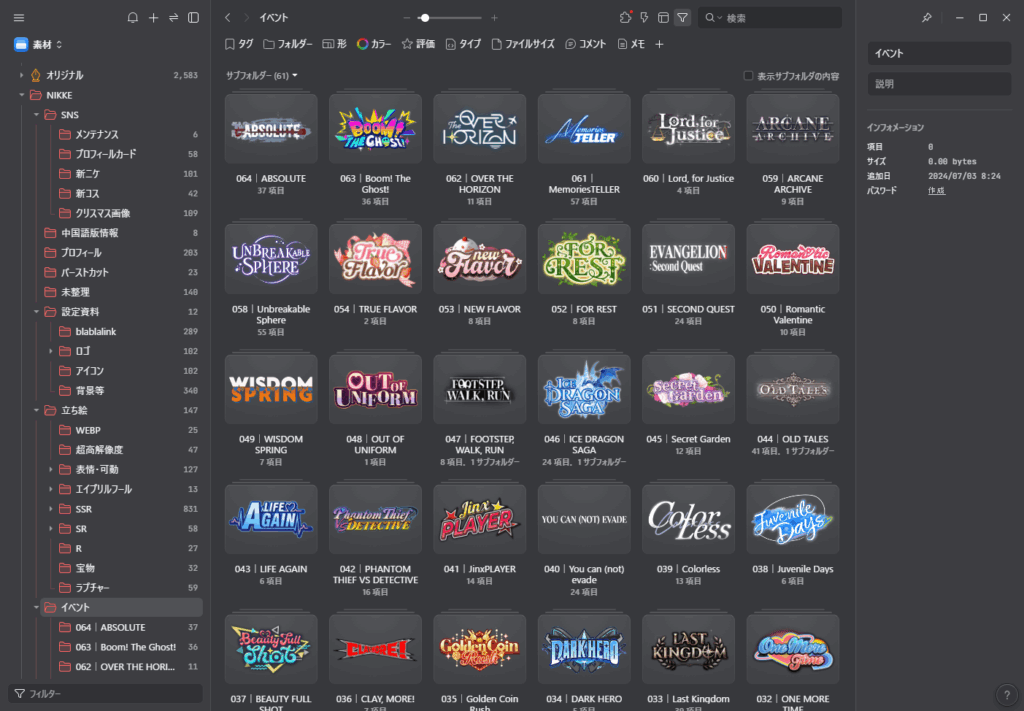Open the 039 Colorless thumbnail
Viewport: 1024px width, 711px height.
coord(688,519)
